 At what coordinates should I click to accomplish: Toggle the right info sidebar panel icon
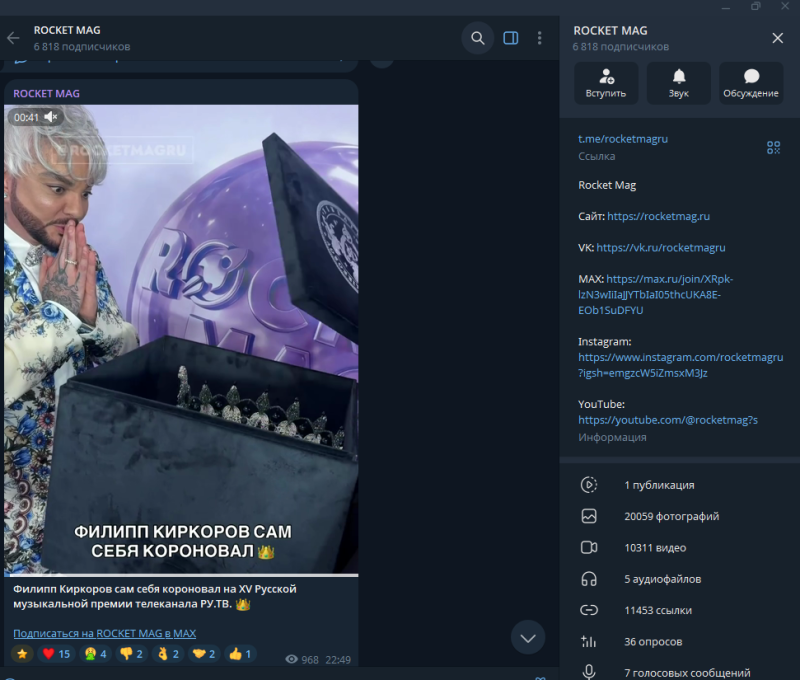pos(511,38)
